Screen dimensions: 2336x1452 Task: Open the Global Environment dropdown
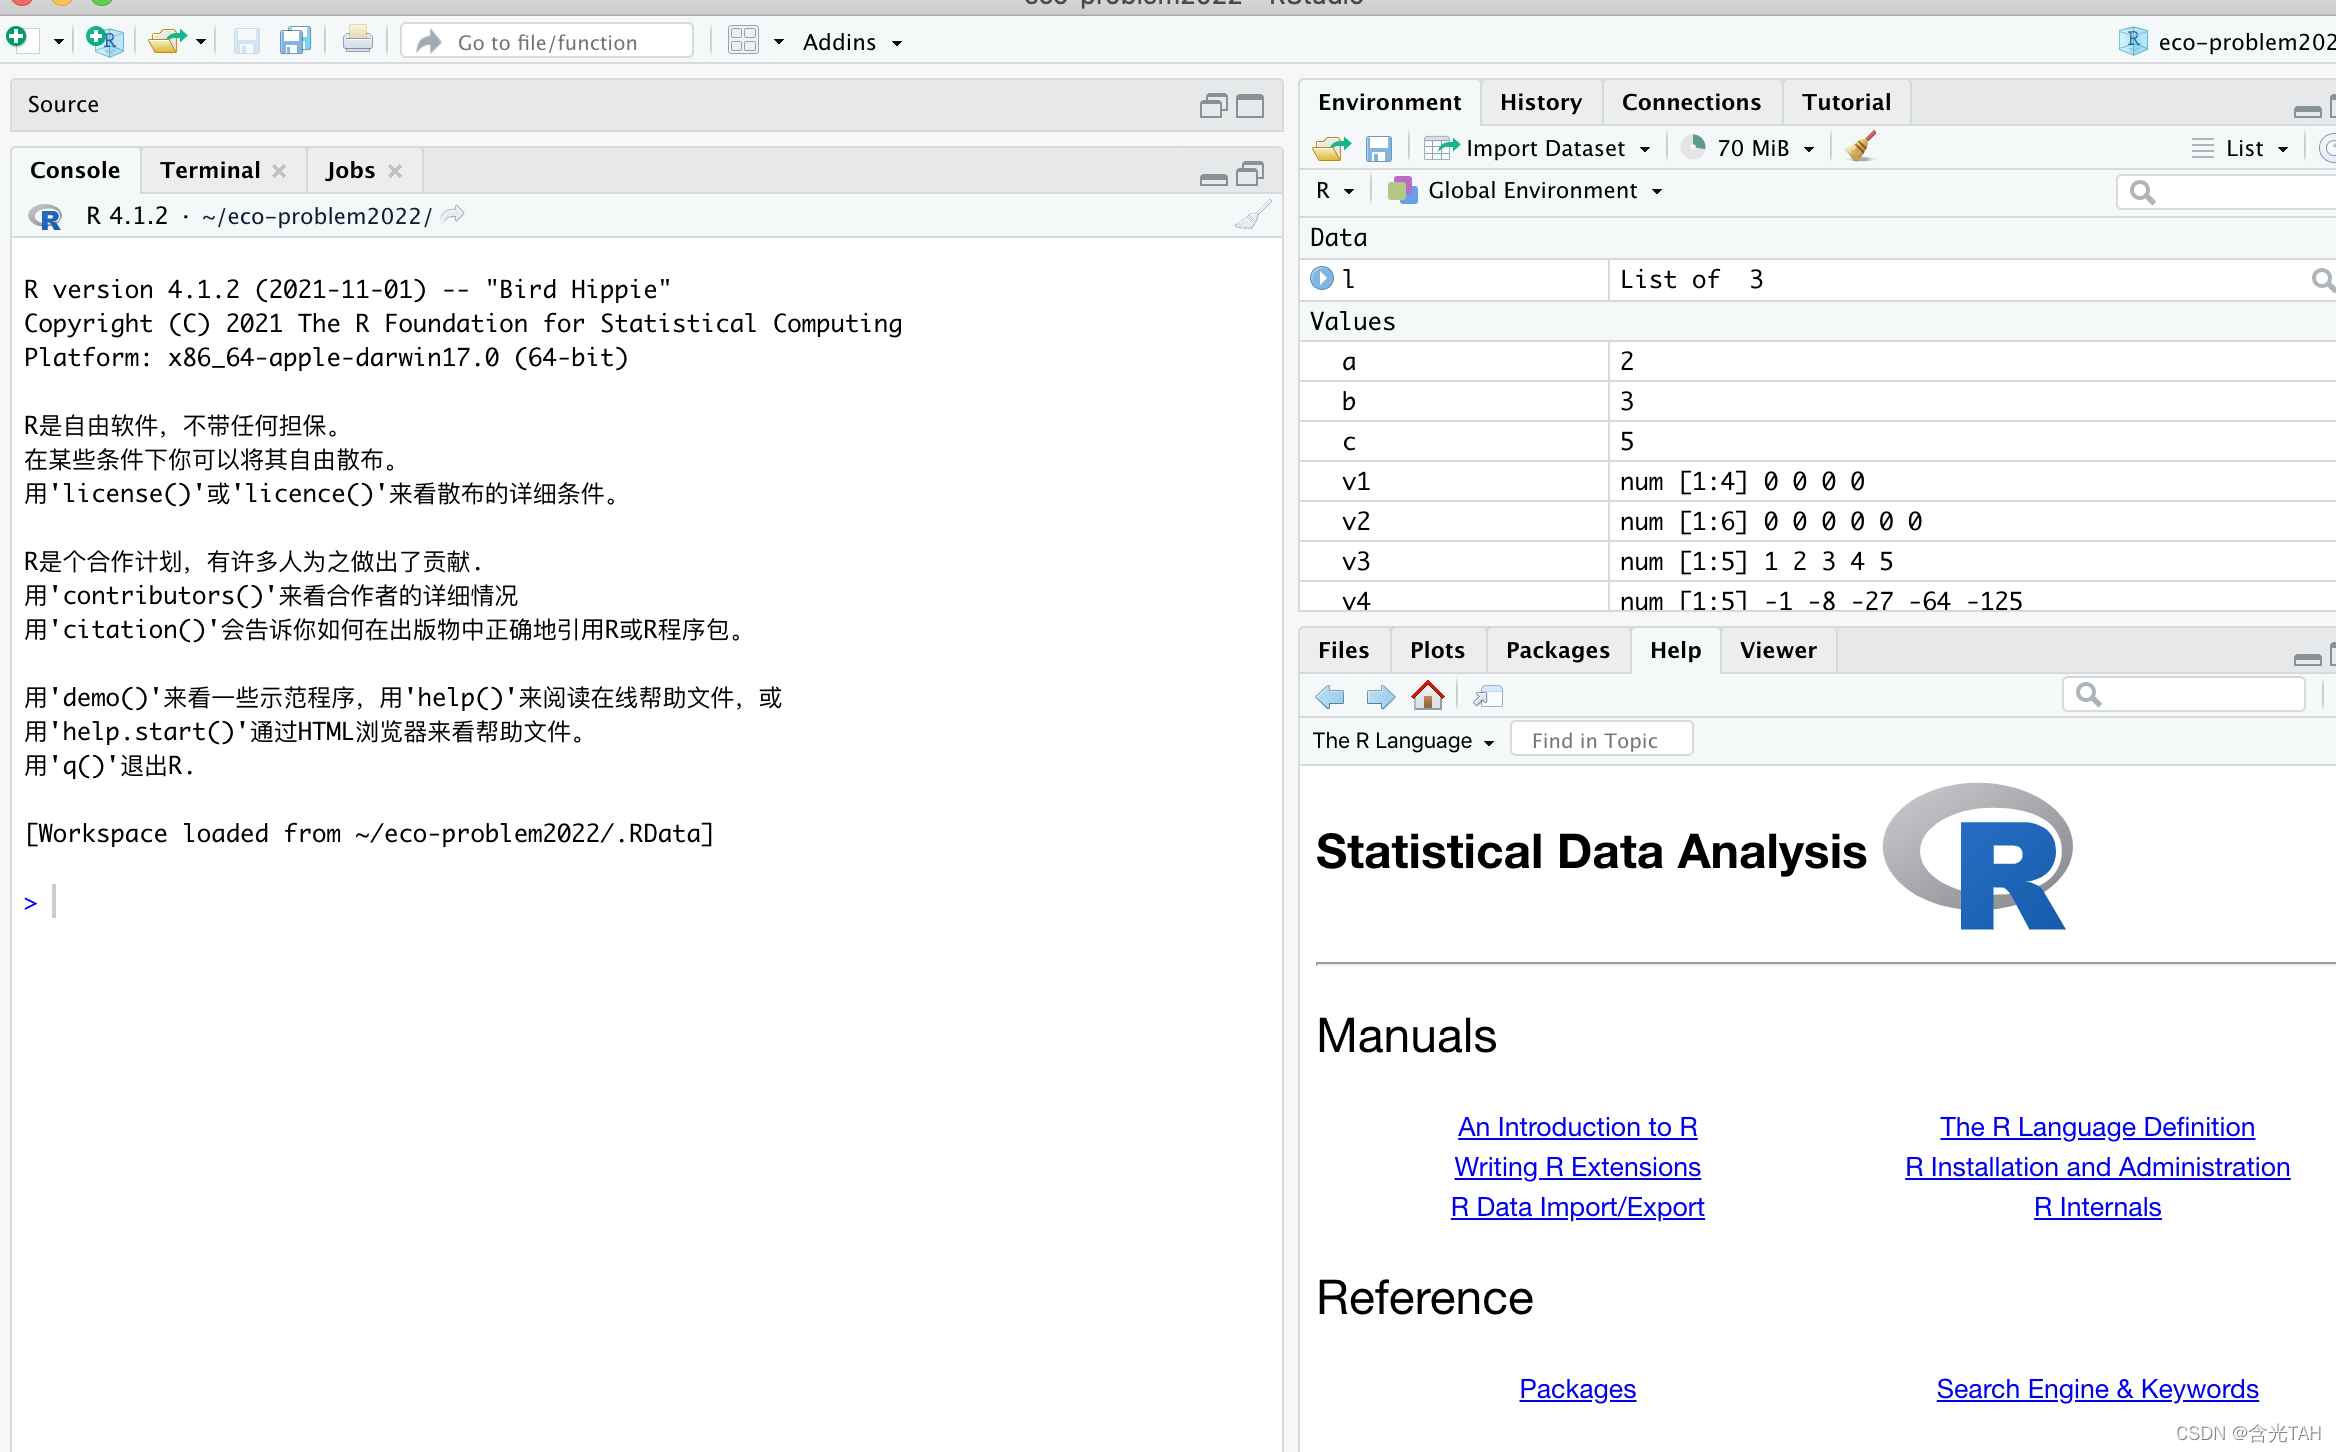pyautogui.click(x=1526, y=190)
